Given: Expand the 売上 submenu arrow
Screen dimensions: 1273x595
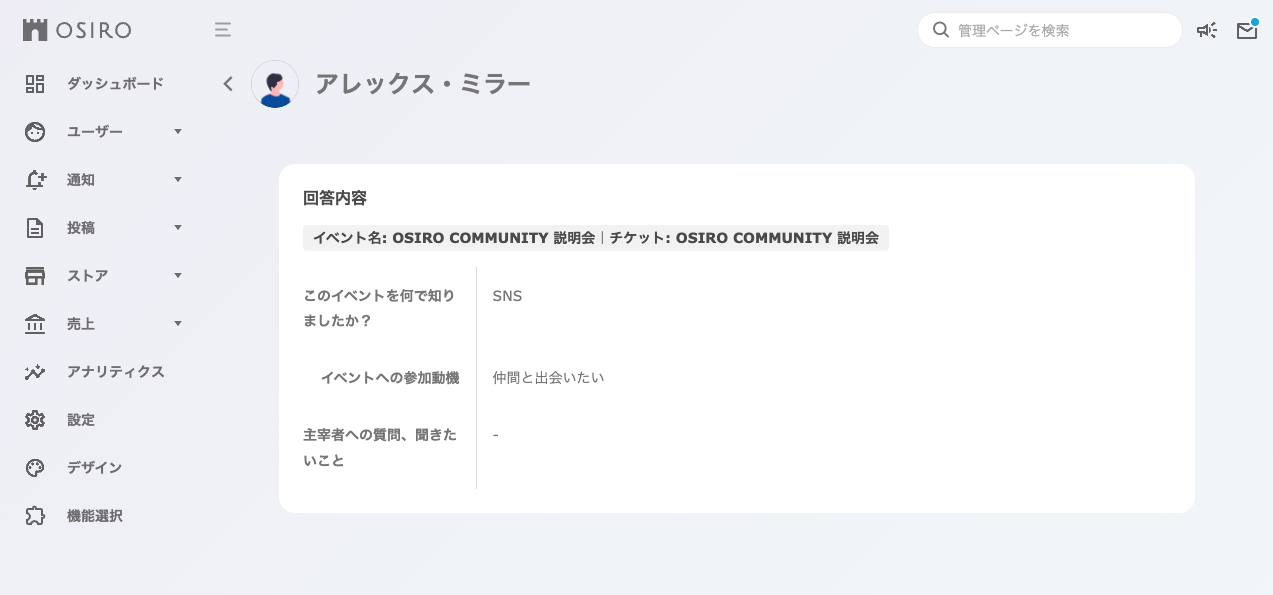Looking at the screenshot, I should [x=178, y=324].
